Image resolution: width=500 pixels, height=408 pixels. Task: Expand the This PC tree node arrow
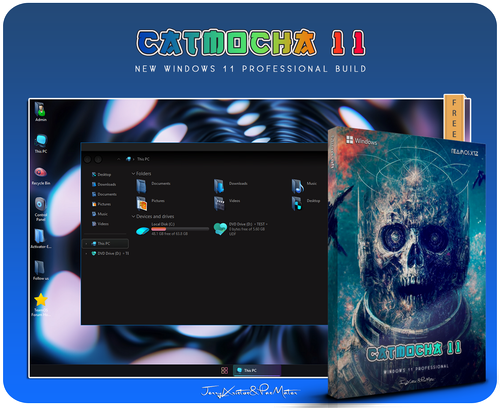(86, 244)
